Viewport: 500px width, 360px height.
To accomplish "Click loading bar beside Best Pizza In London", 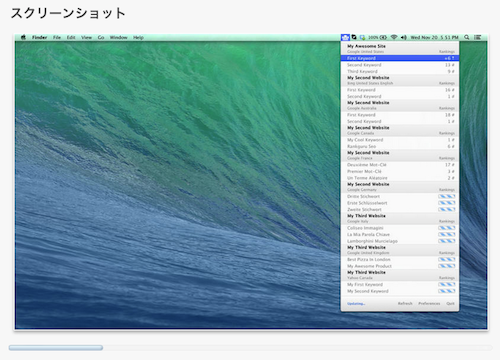I will pos(447,259).
